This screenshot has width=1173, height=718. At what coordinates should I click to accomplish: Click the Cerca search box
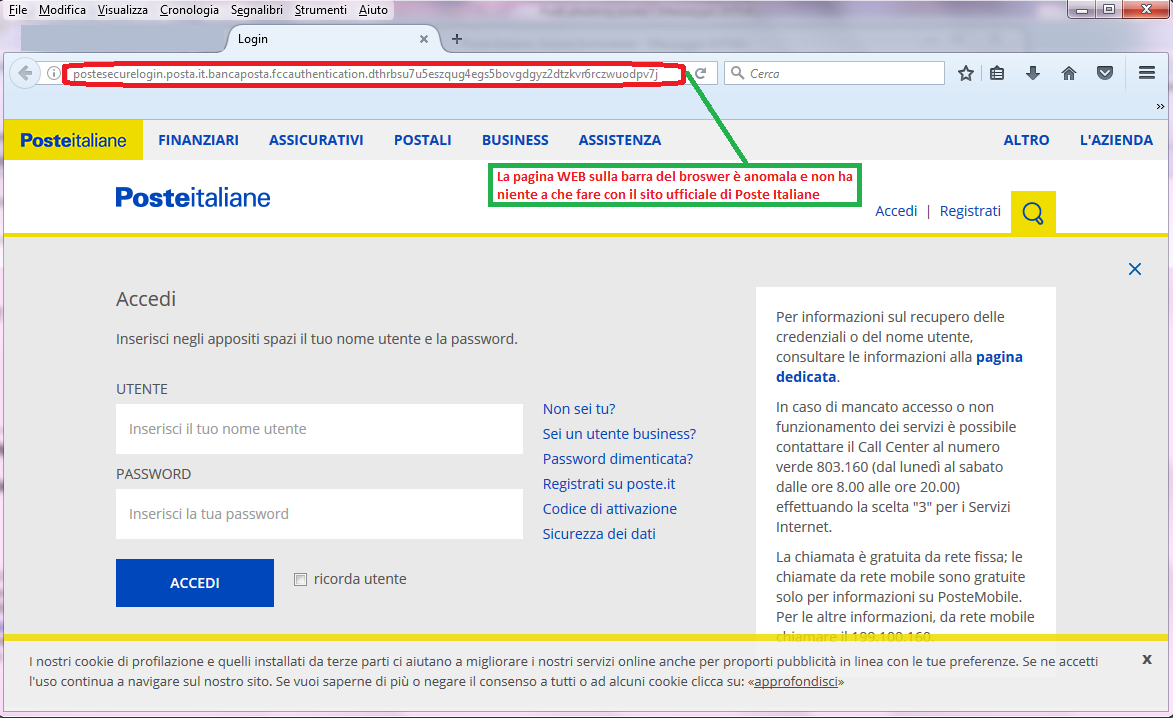click(835, 73)
